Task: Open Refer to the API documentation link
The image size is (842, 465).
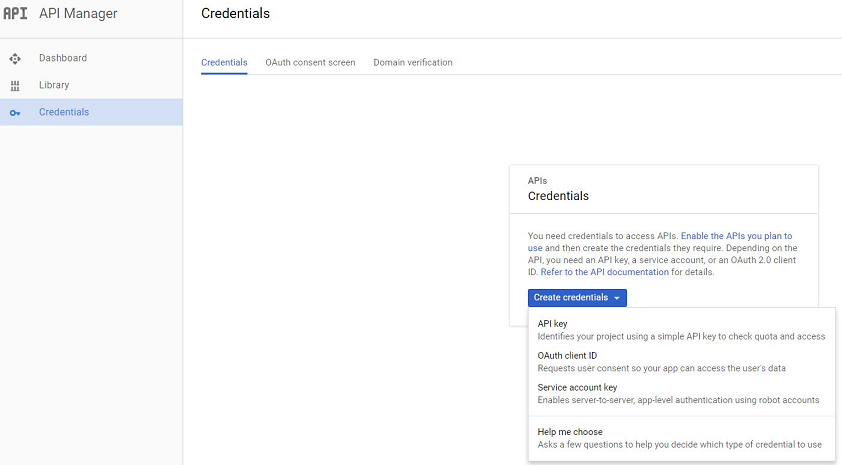Action: (605, 272)
